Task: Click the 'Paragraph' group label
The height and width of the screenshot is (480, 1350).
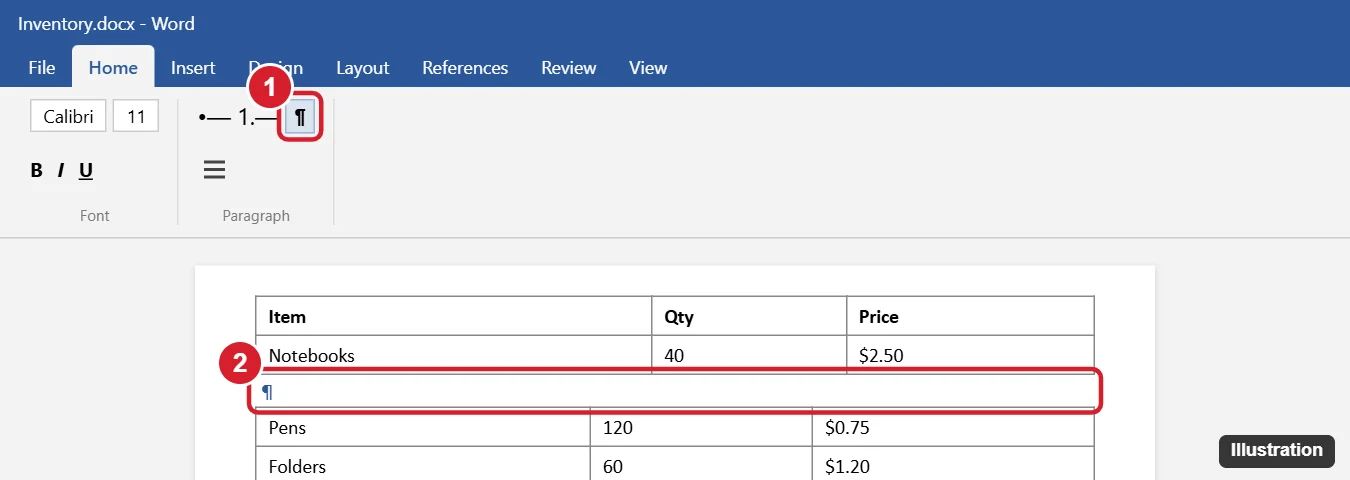Action: pyautogui.click(x=256, y=215)
